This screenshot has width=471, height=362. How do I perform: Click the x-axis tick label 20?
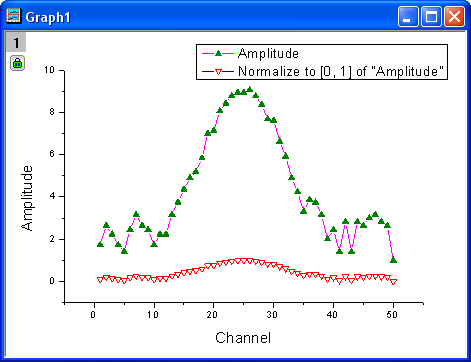coord(213,314)
